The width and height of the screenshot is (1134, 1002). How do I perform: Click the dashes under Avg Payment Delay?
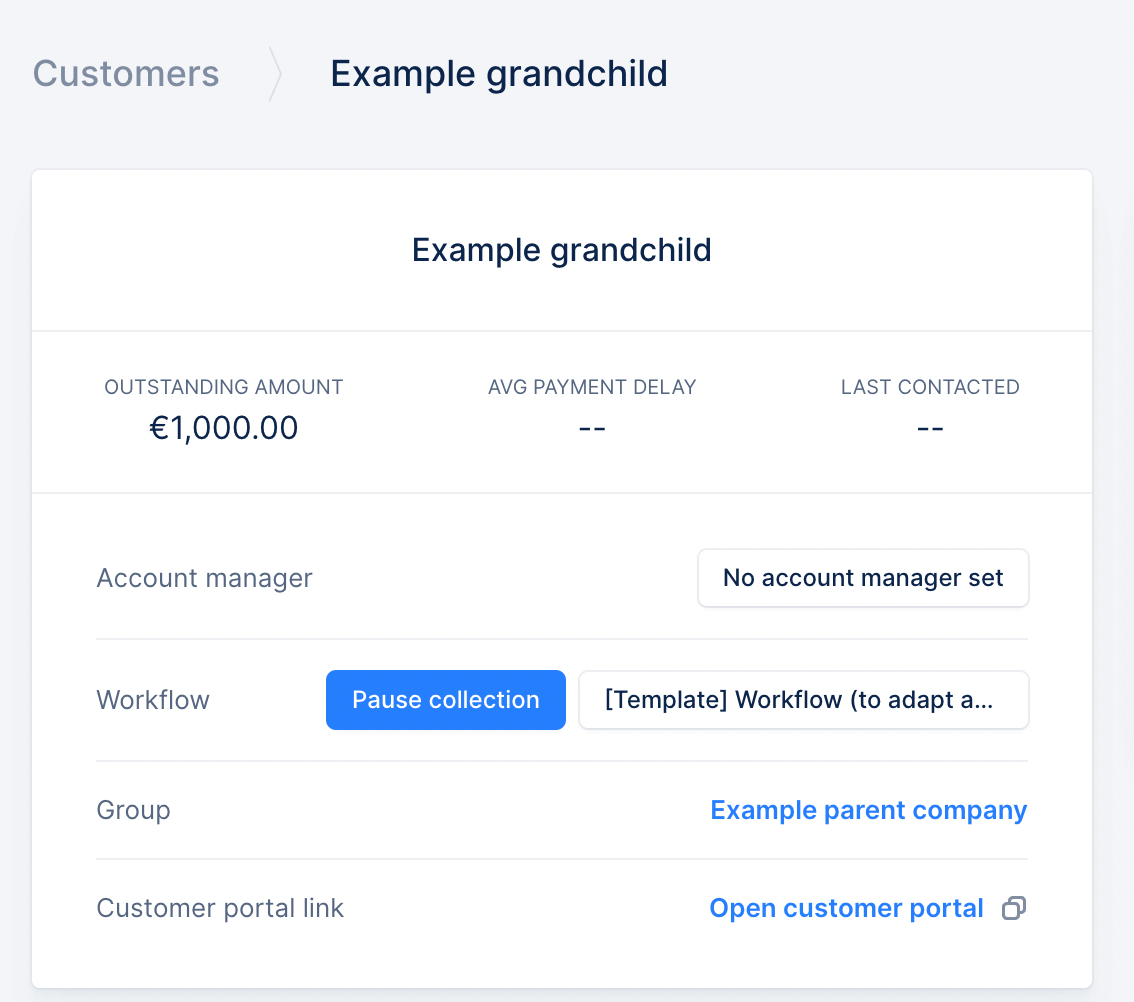(x=592, y=429)
